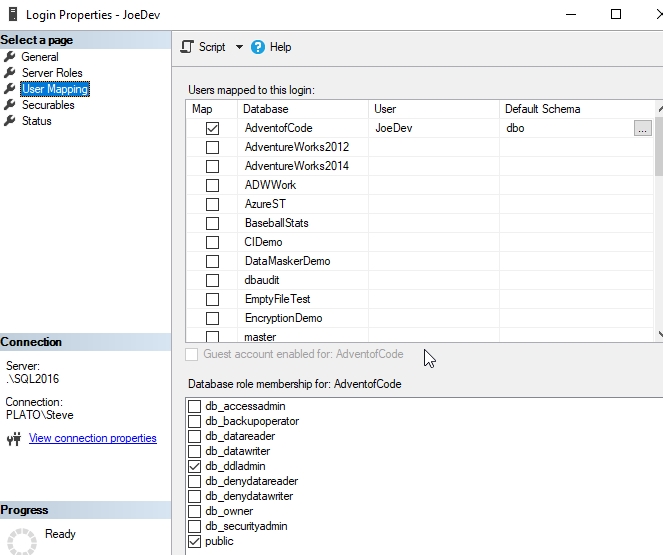Open Help via the question mark icon

[x=258, y=47]
